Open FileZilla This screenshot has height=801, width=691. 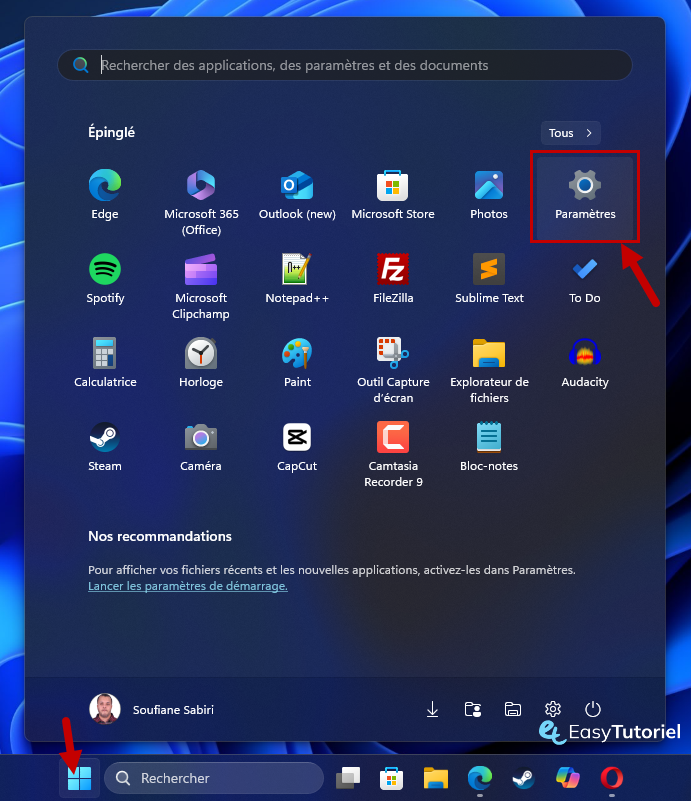coord(393,278)
